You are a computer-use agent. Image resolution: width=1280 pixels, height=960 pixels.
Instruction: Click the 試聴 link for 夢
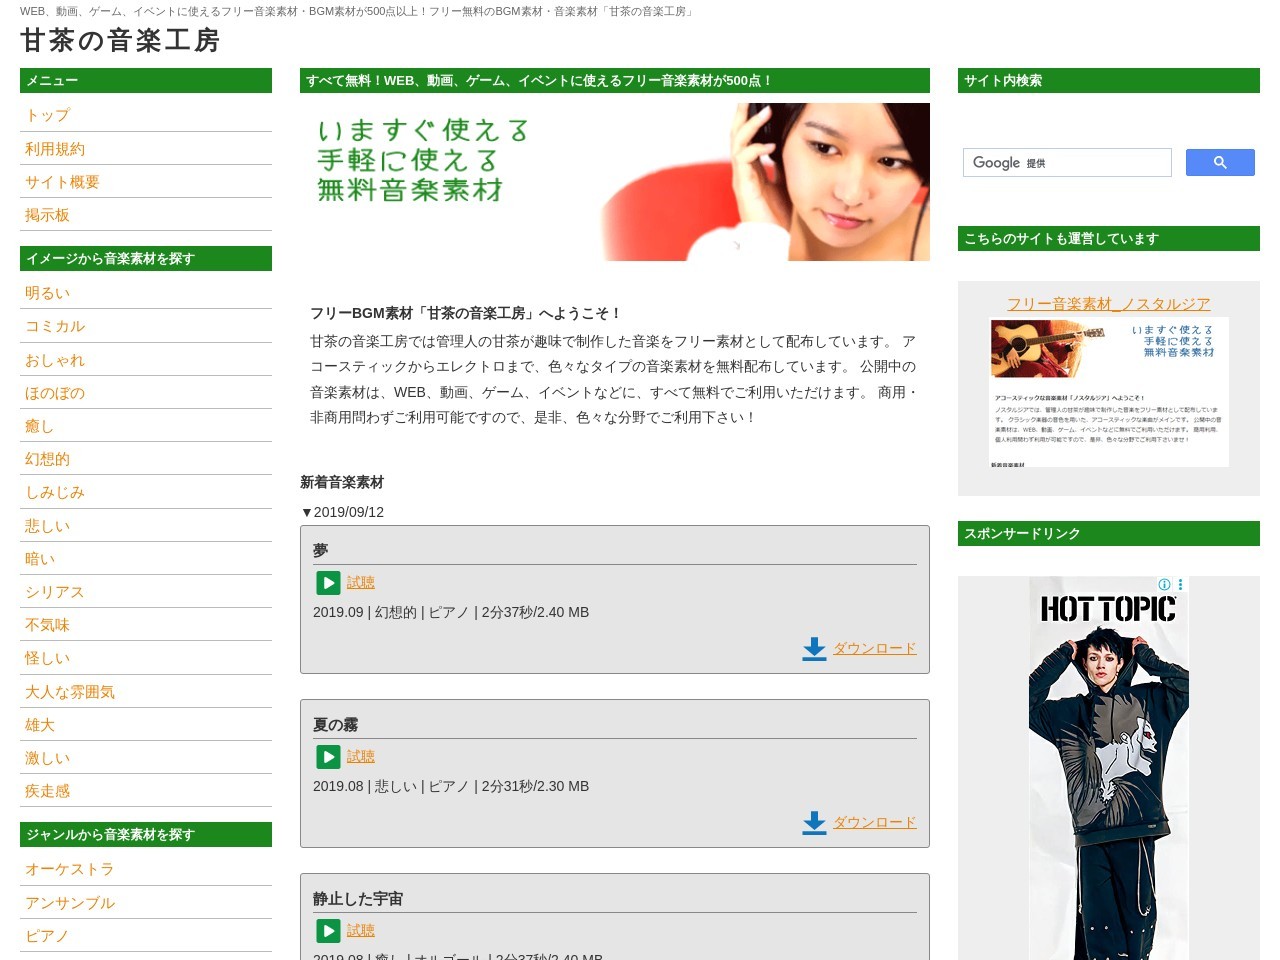pyautogui.click(x=361, y=583)
